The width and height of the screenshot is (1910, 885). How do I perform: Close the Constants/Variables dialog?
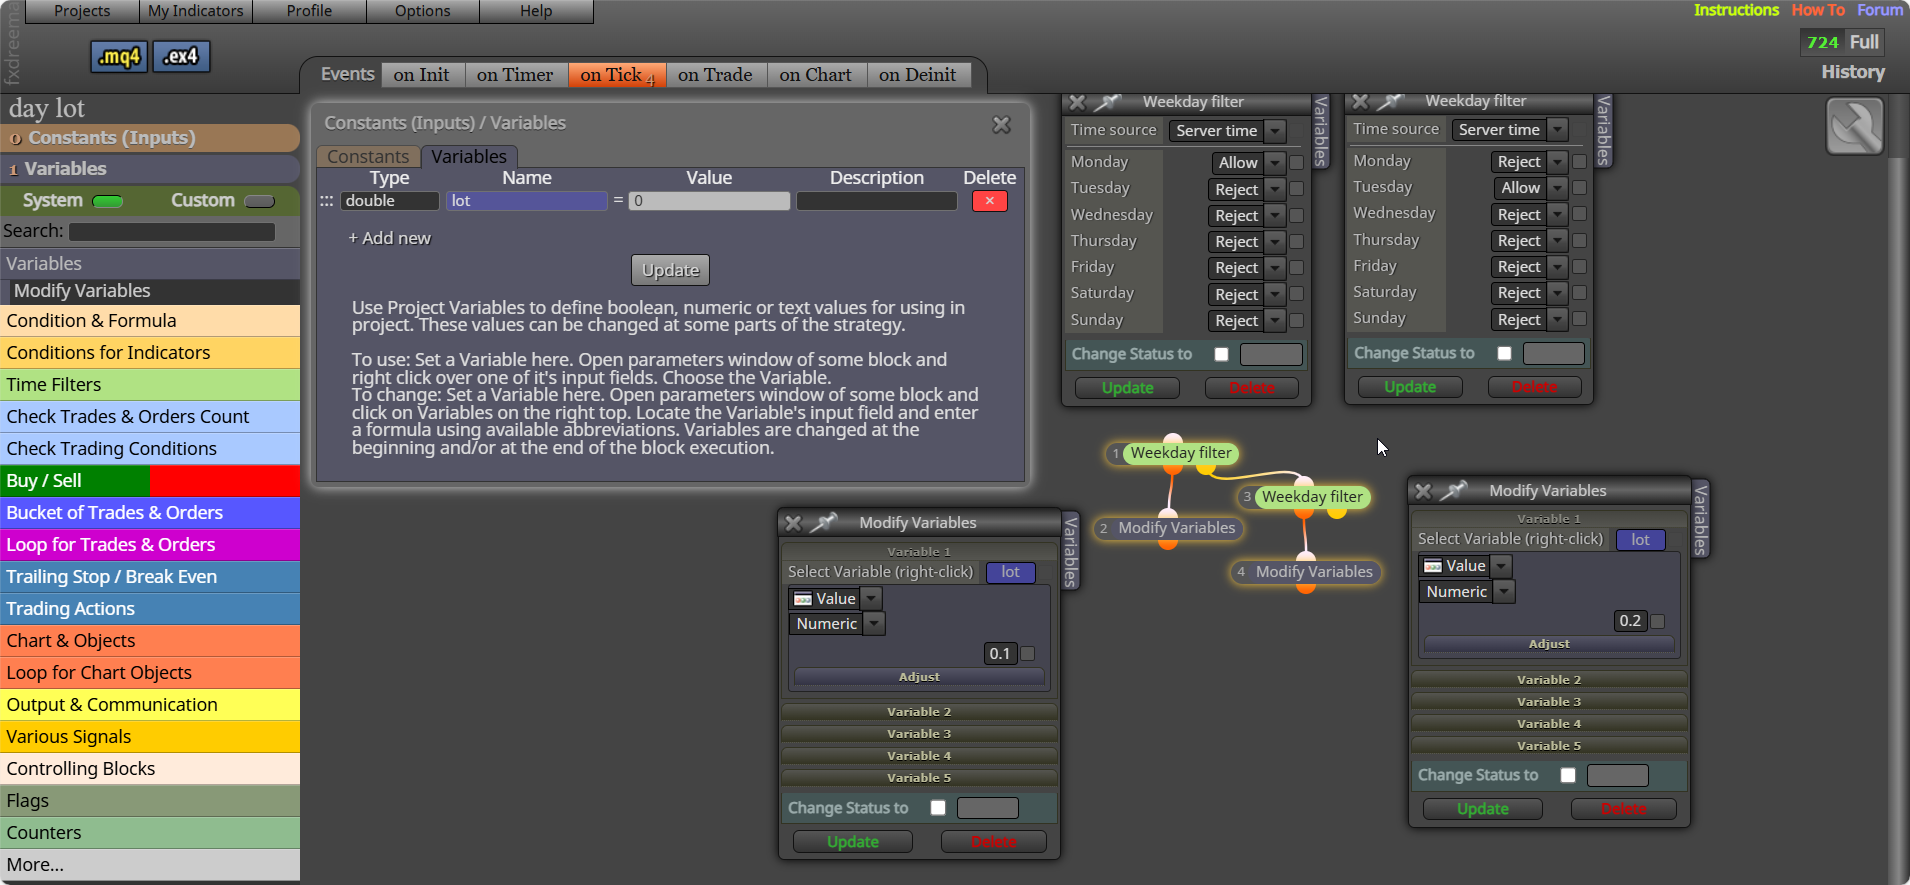point(1001,124)
